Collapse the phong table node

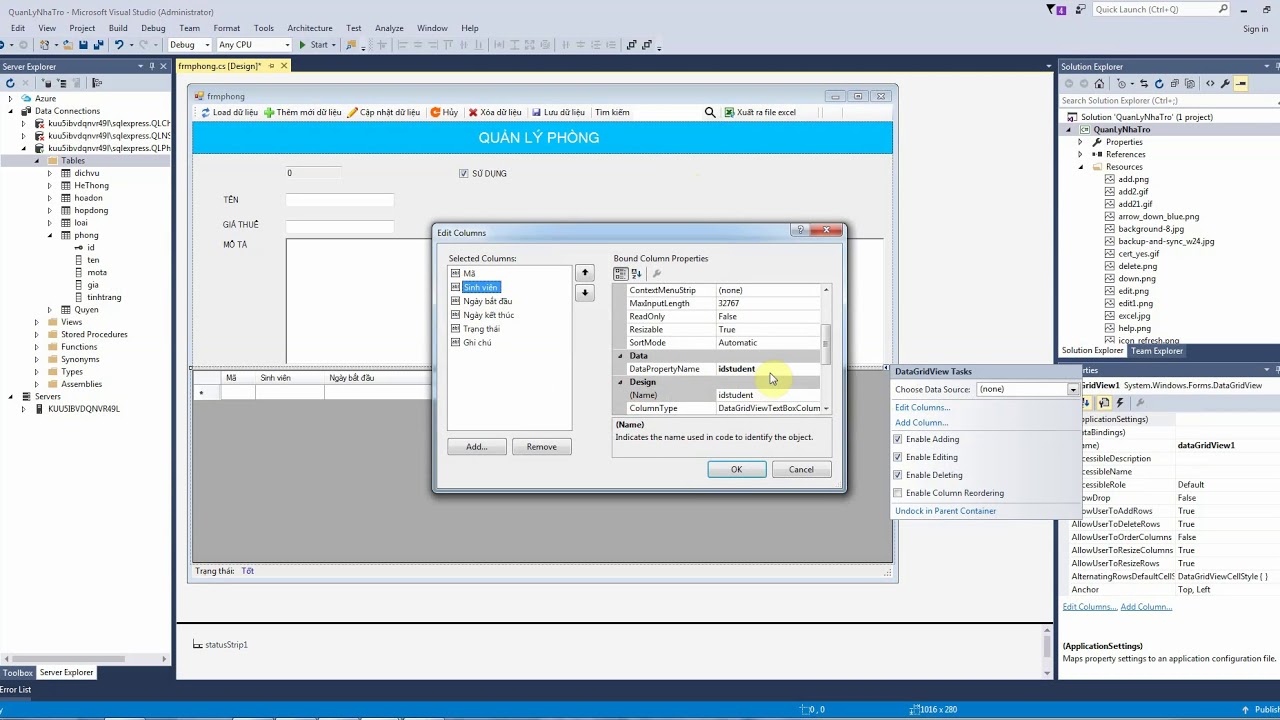(x=50, y=235)
